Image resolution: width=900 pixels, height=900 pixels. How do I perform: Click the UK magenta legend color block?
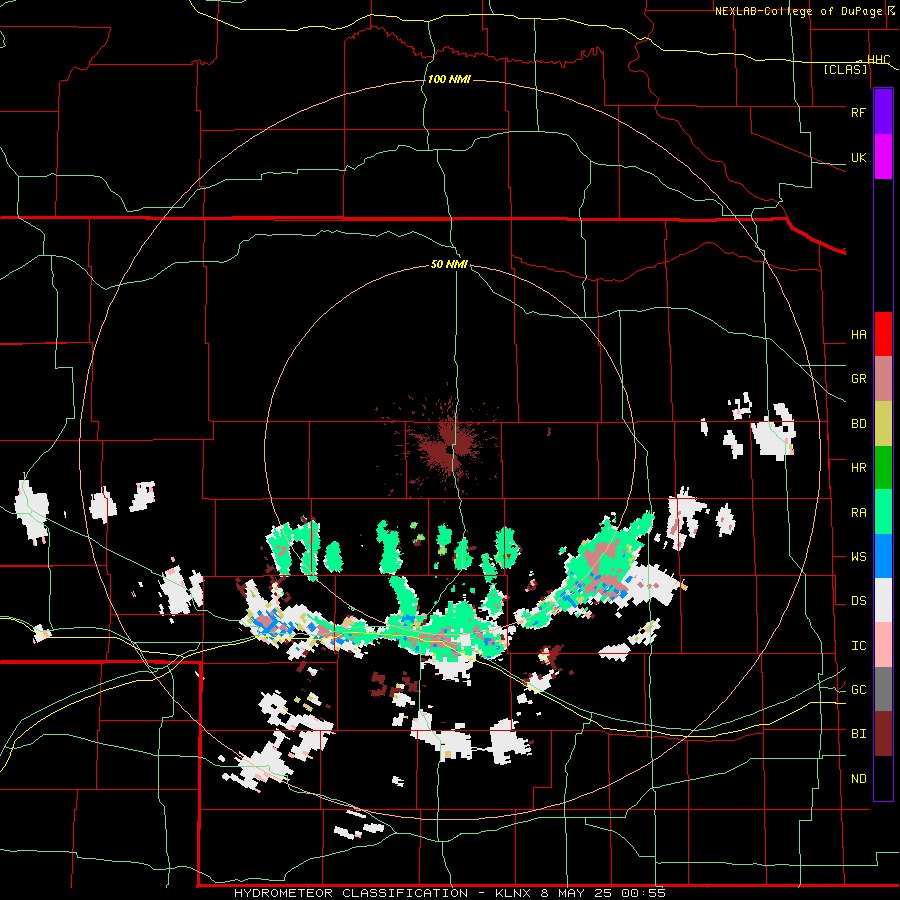(x=883, y=157)
